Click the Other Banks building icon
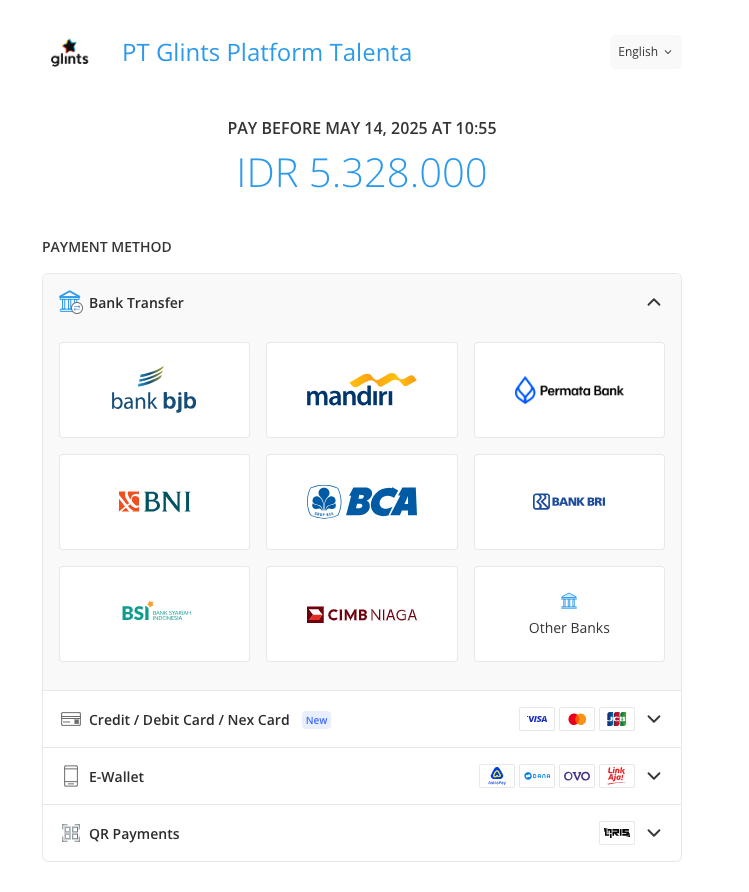This screenshot has width=749, height=892. [x=569, y=601]
